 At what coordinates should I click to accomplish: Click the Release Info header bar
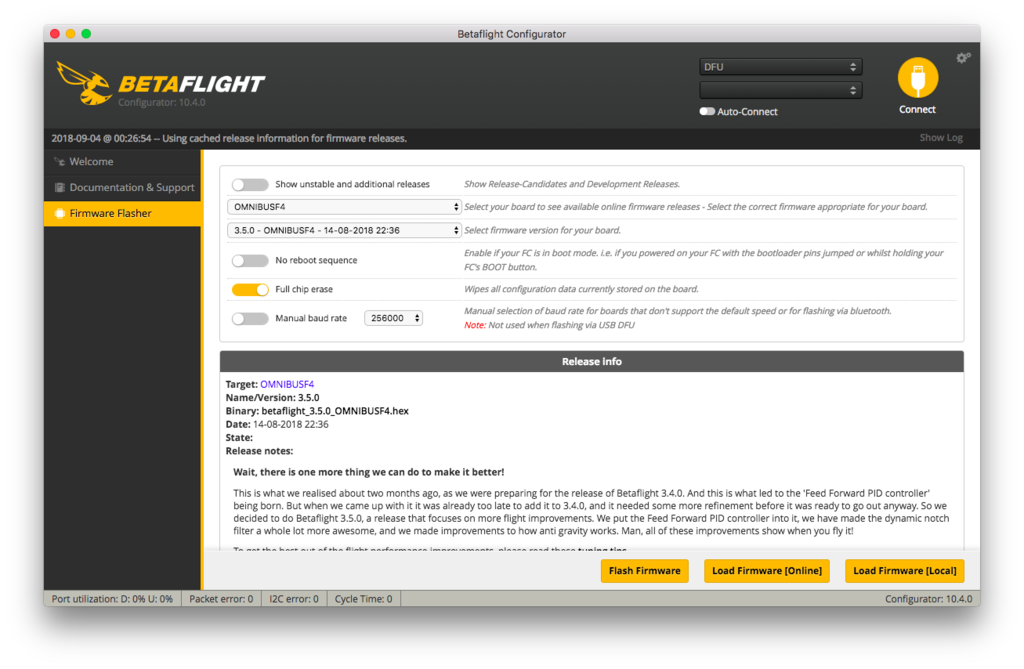coord(592,362)
